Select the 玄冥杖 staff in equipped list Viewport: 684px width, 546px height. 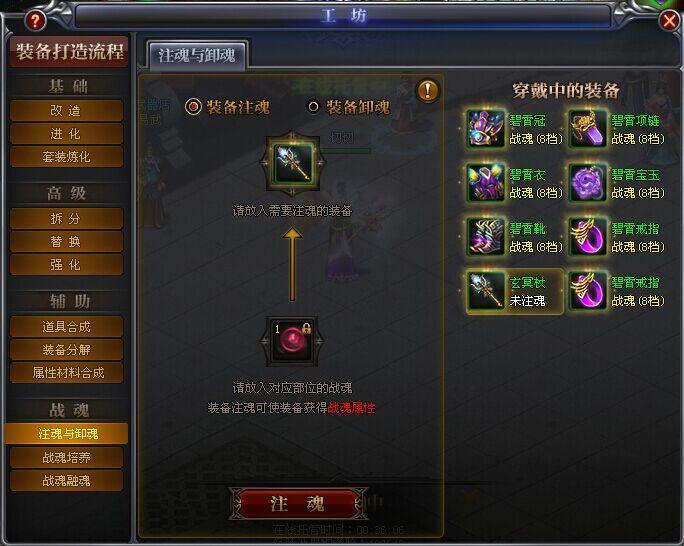pyautogui.click(x=515, y=291)
